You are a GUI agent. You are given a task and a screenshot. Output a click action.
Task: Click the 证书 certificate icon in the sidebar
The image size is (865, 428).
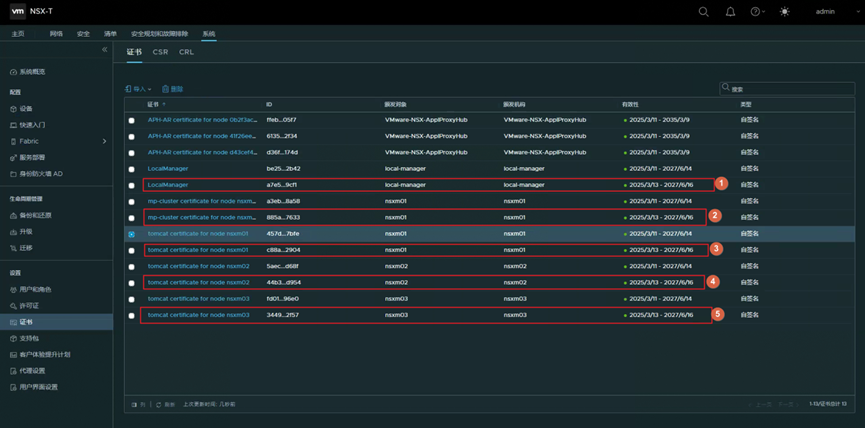14,322
